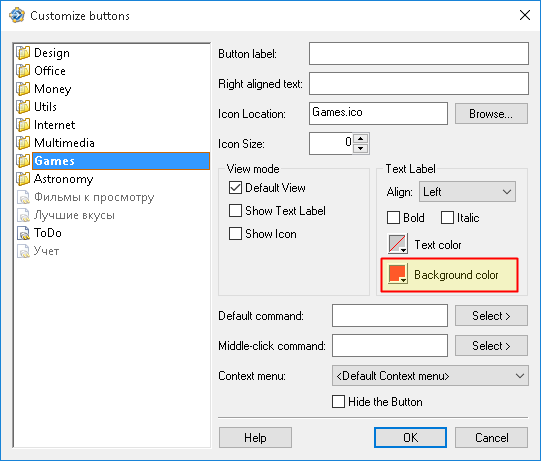
Task: Enable the Show Icon checkbox
Action: coord(235,234)
